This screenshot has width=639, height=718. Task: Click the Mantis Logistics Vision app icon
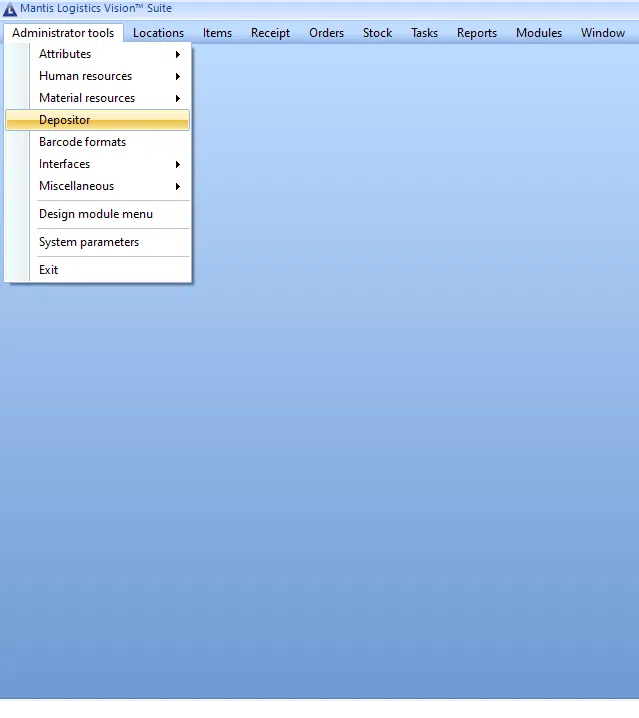[10, 9]
